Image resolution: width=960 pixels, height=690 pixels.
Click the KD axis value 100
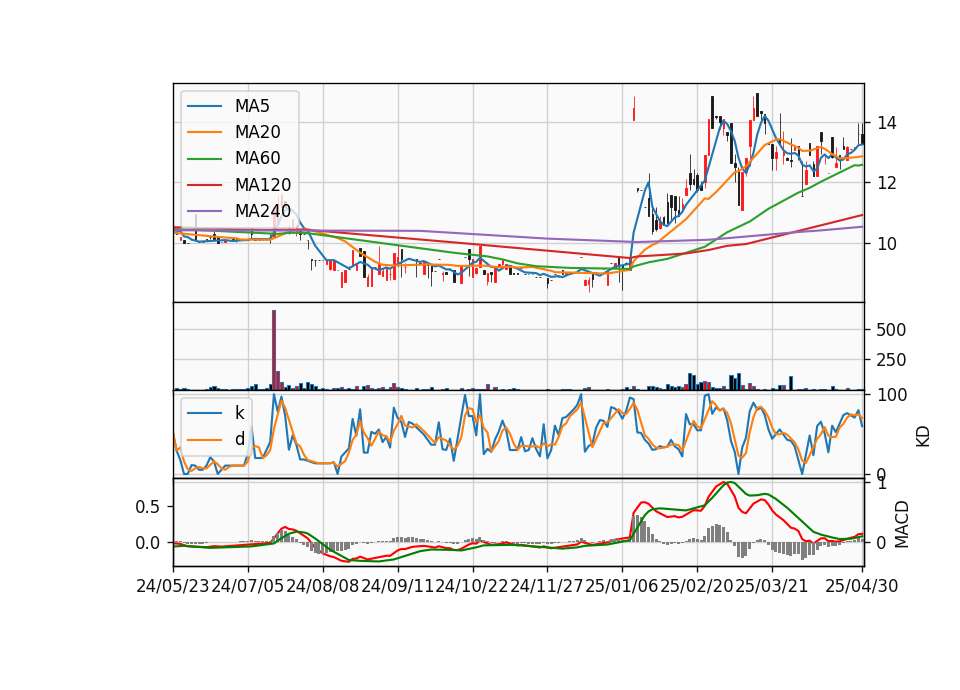point(892,395)
